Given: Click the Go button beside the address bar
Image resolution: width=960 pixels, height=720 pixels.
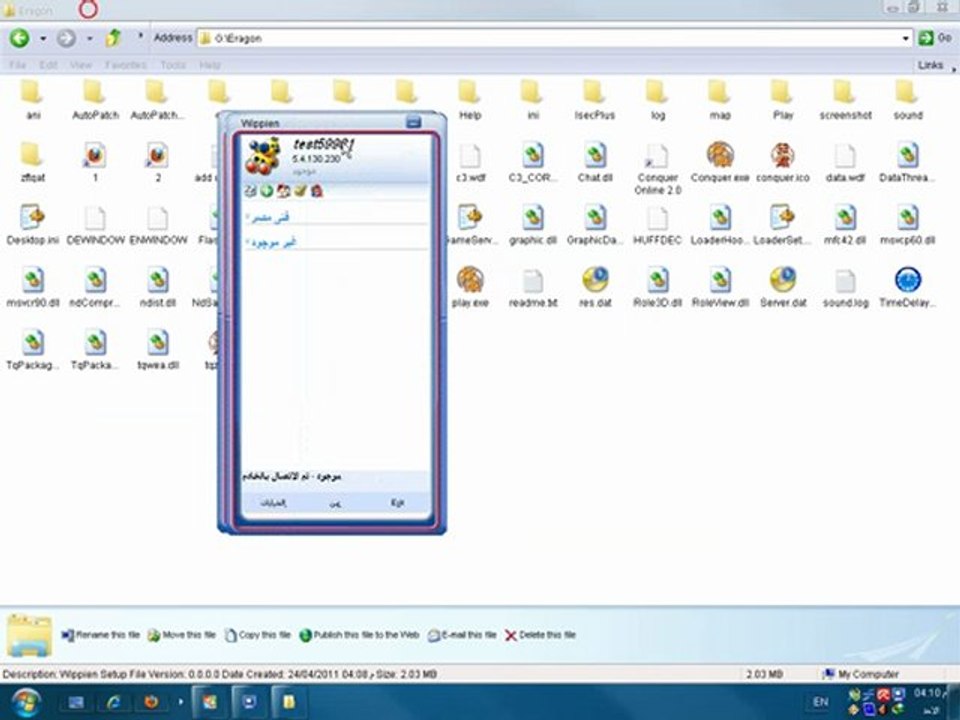Looking at the screenshot, I should tap(936, 38).
